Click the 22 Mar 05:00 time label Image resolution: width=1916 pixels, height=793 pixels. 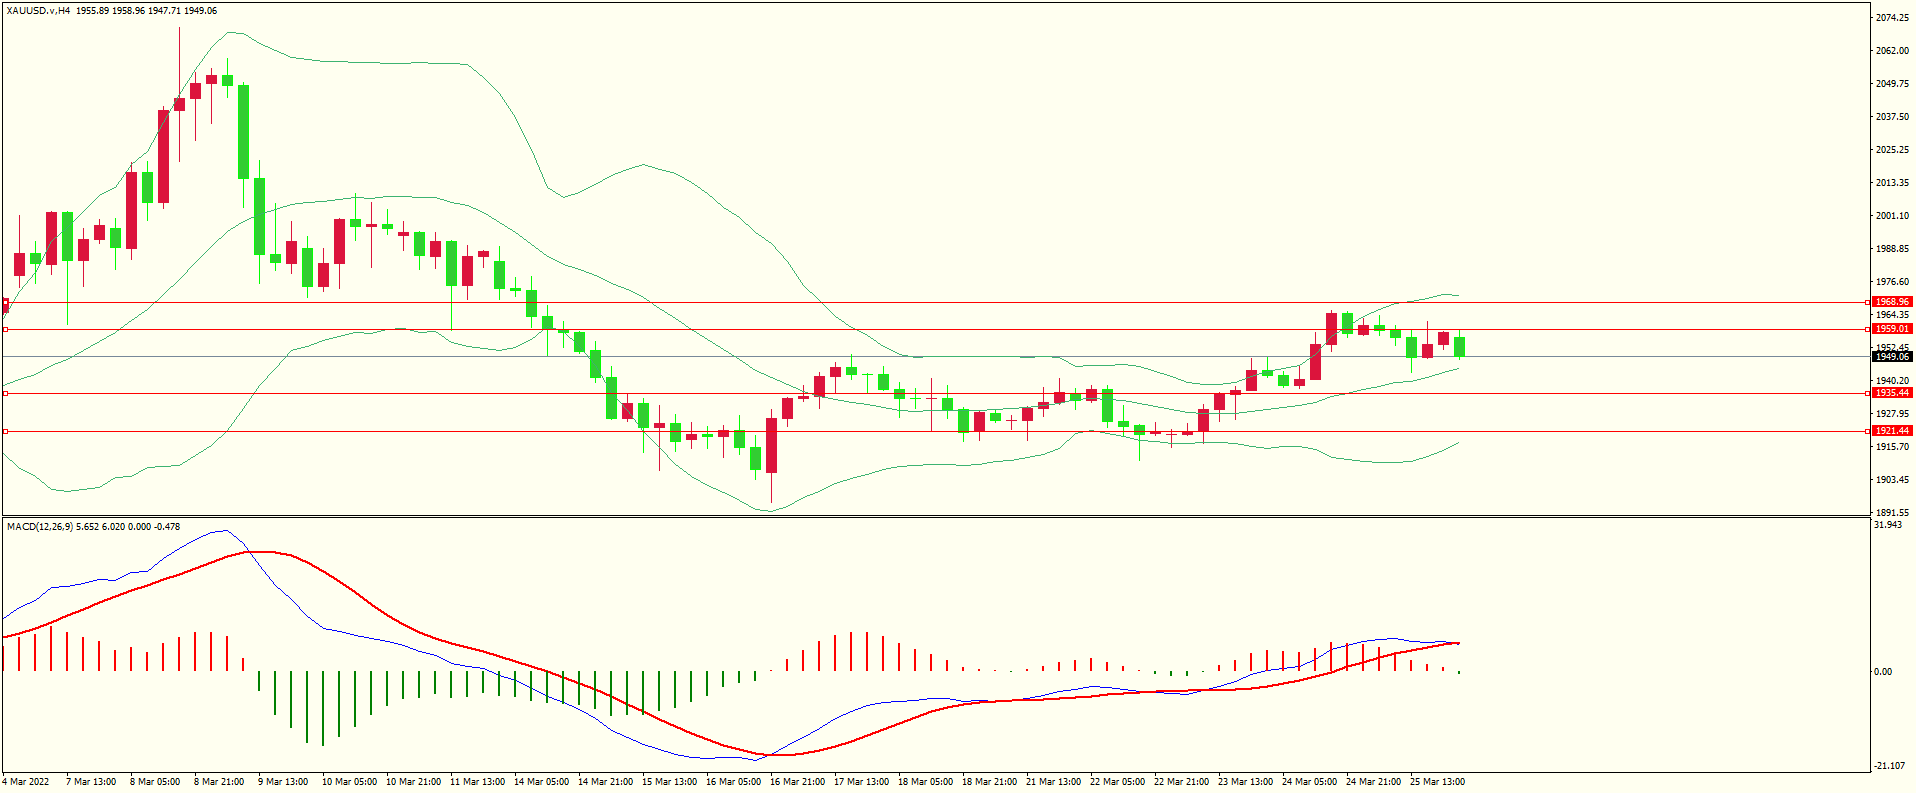coord(1117,782)
